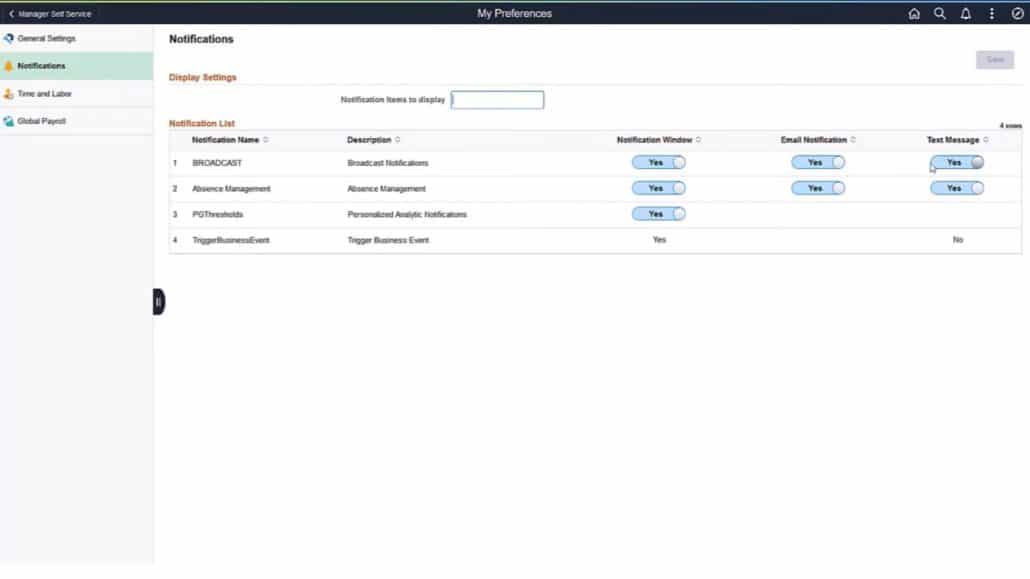The height and width of the screenshot is (579, 1030).
Task: Open the NavBar compass icon
Action: coord(1015,13)
